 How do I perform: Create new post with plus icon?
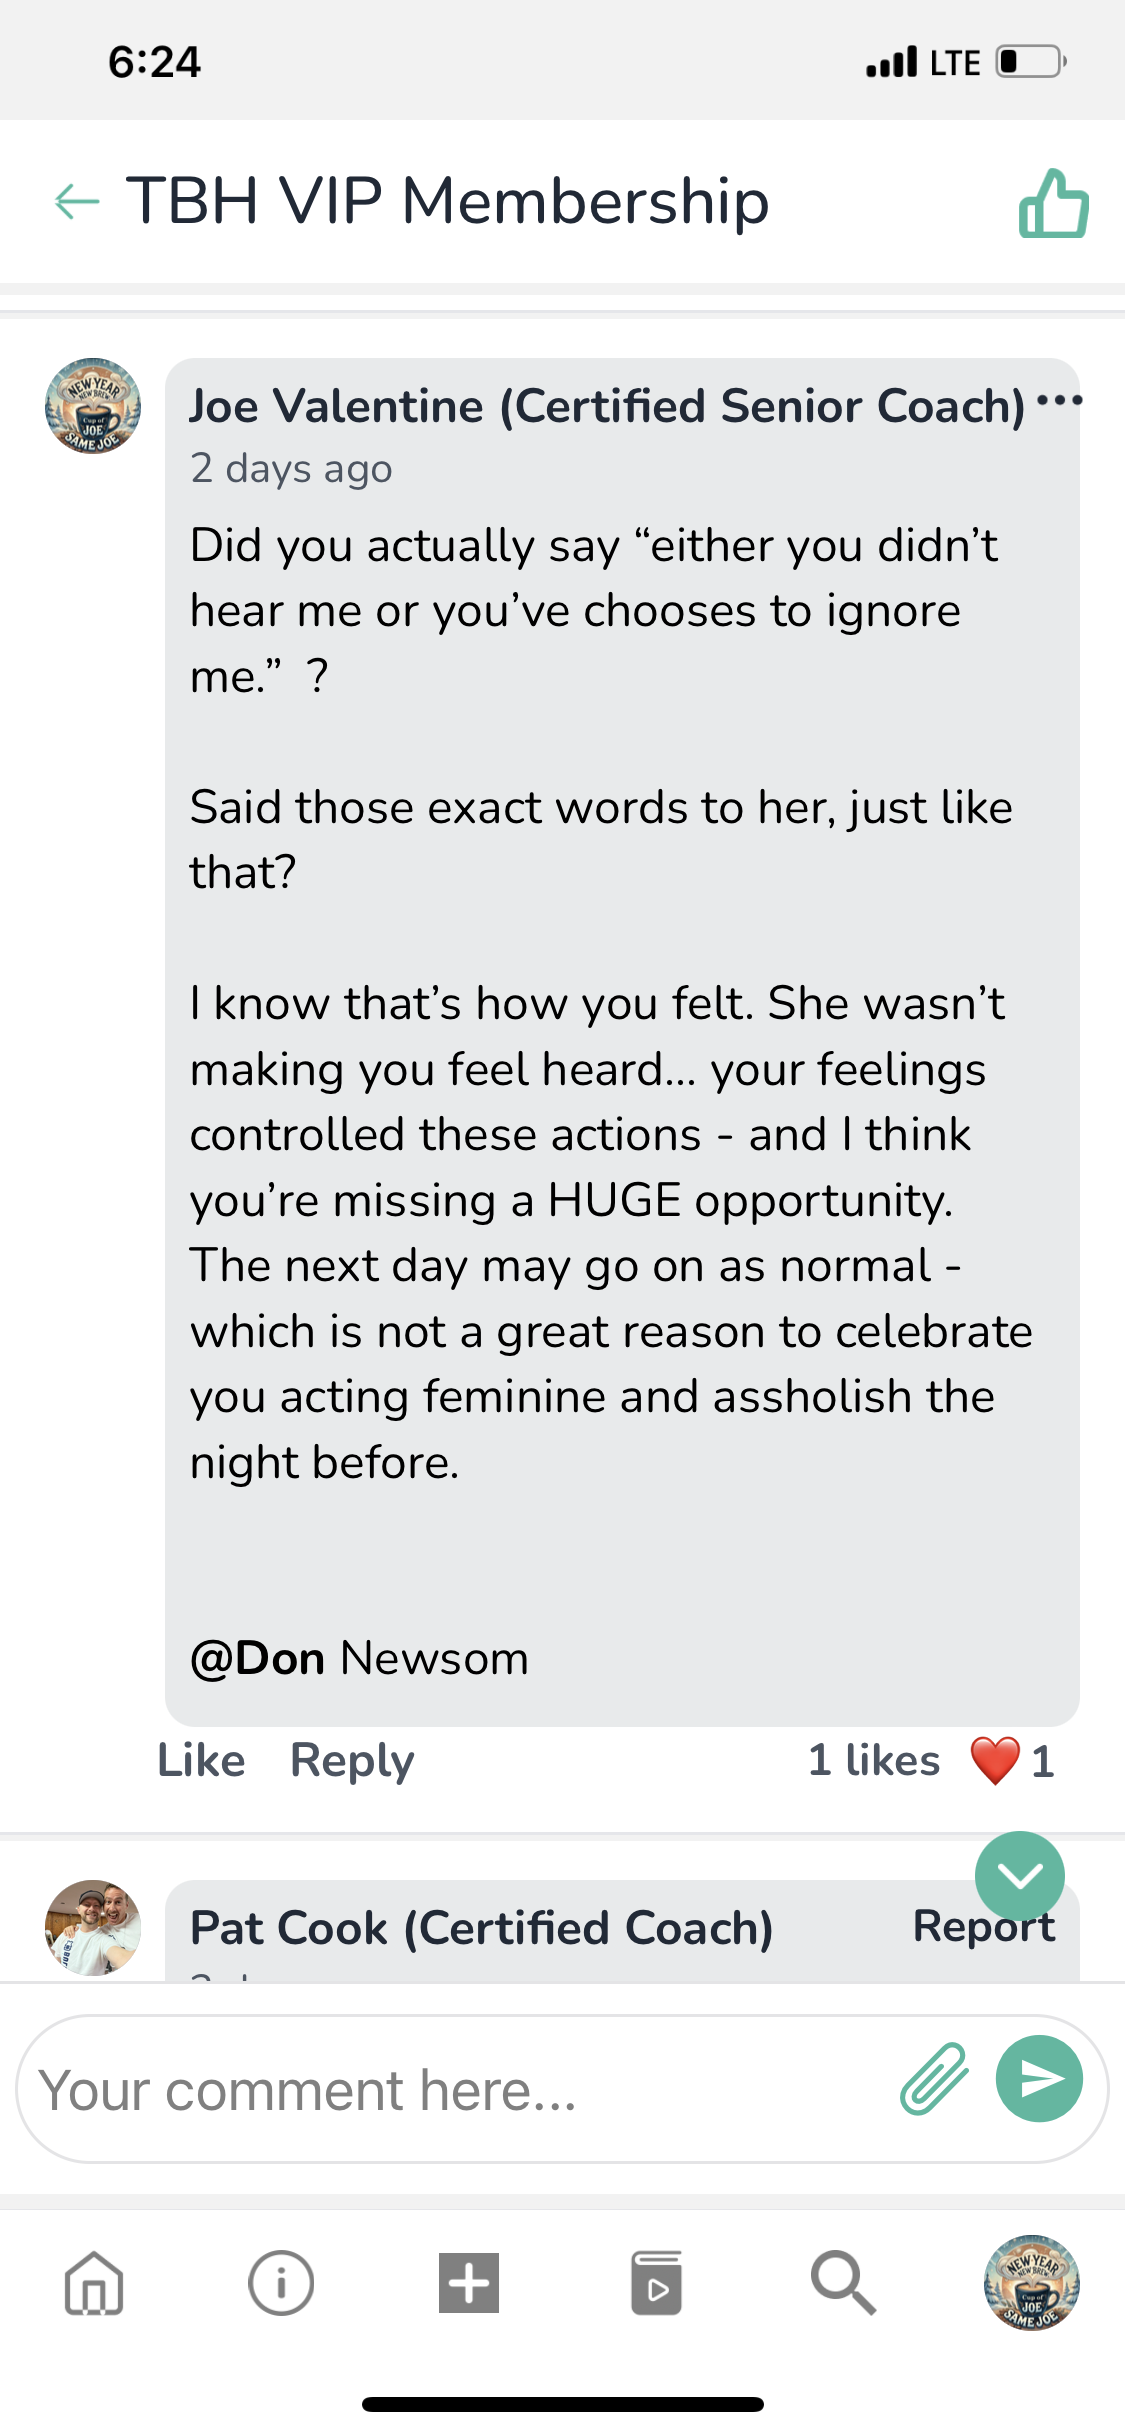(469, 2284)
